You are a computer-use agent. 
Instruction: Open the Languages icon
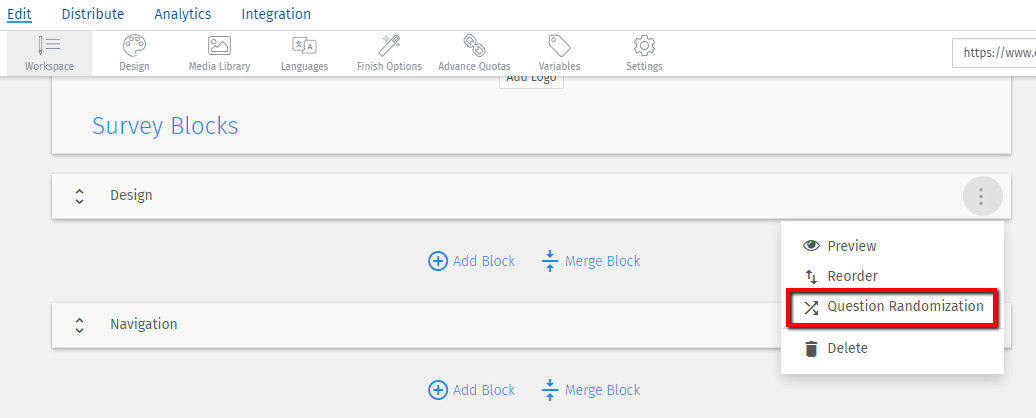tap(305, 46)
